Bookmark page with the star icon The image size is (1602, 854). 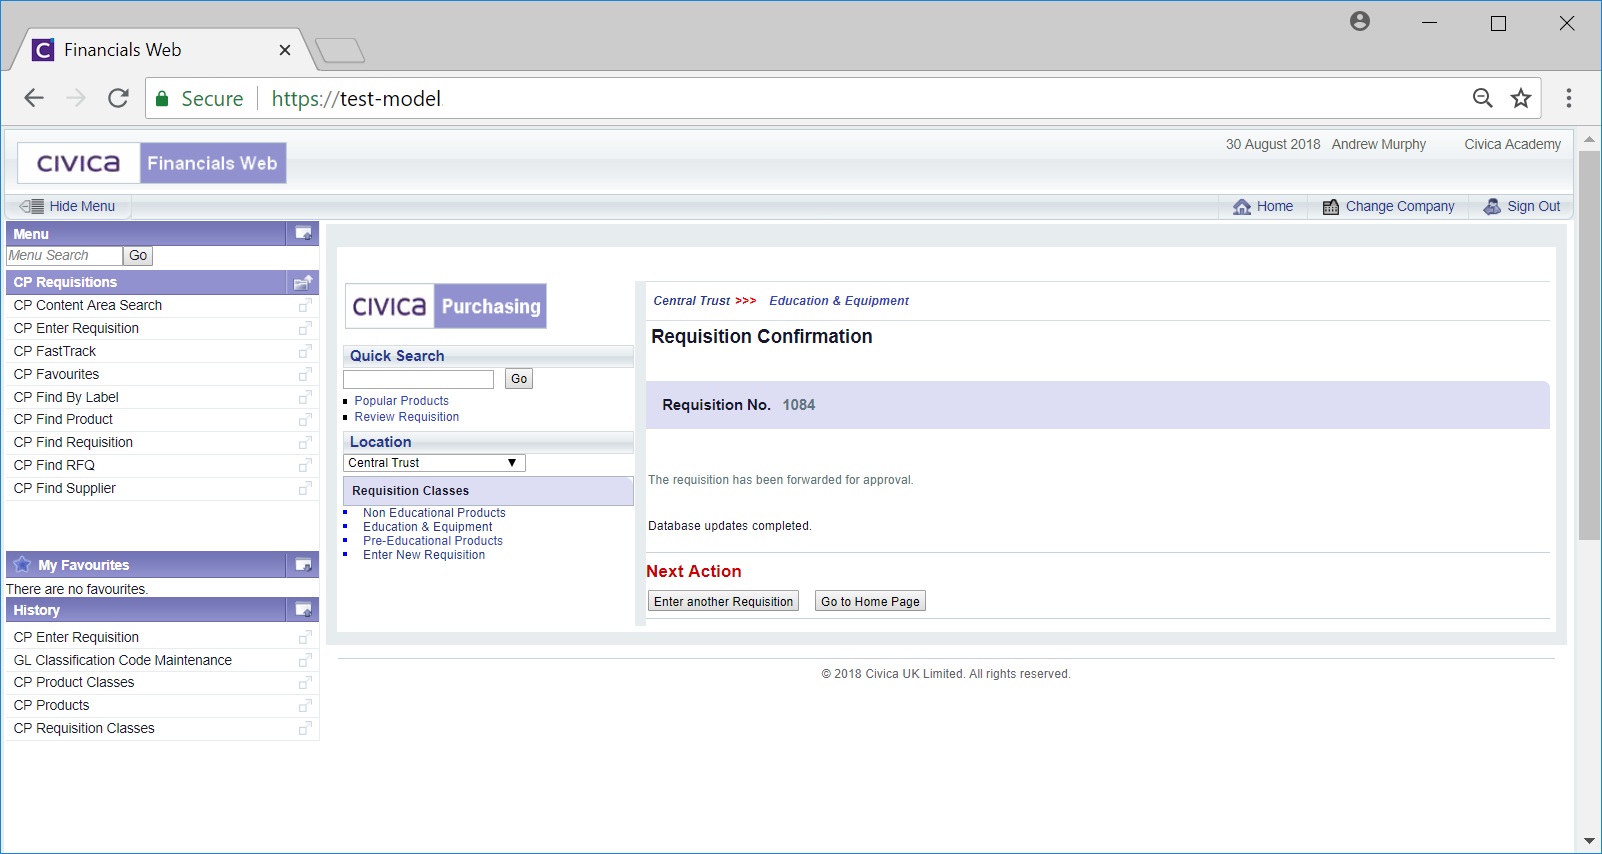1521,98
